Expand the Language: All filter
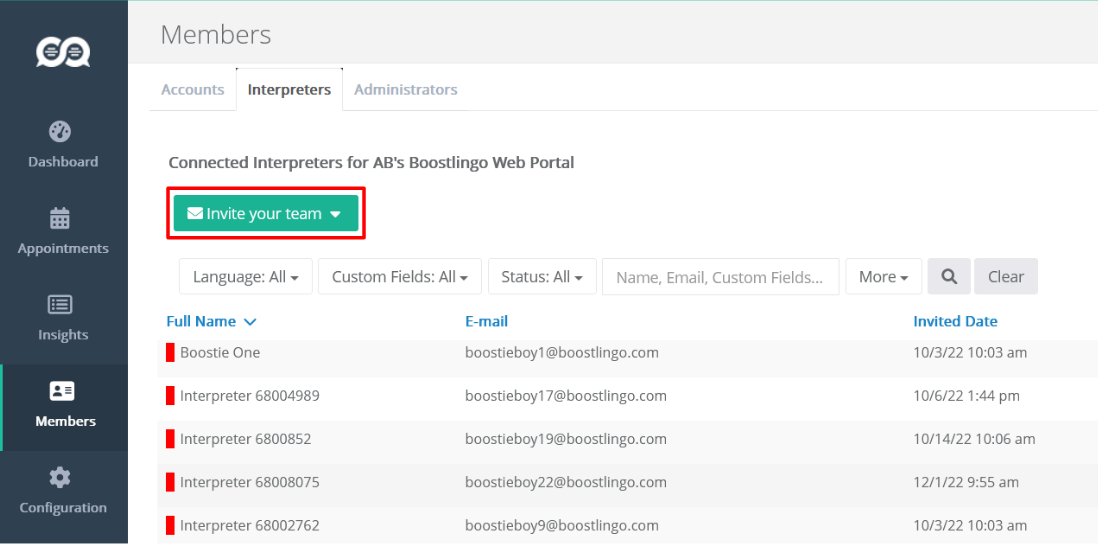The image size is (1098, 544). (x=246, y=277)
